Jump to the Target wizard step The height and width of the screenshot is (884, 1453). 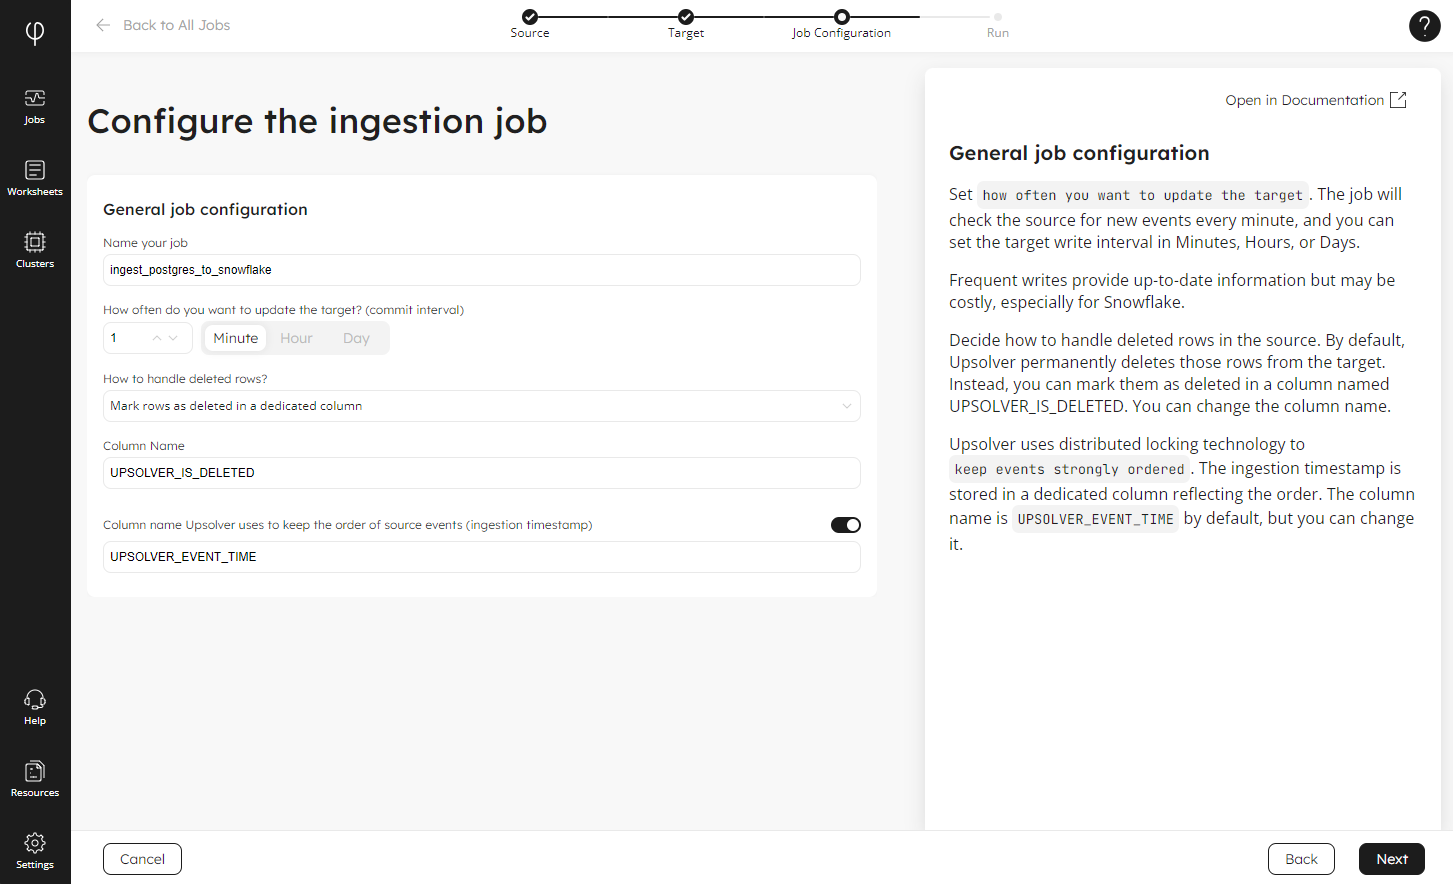click(686, 17)
